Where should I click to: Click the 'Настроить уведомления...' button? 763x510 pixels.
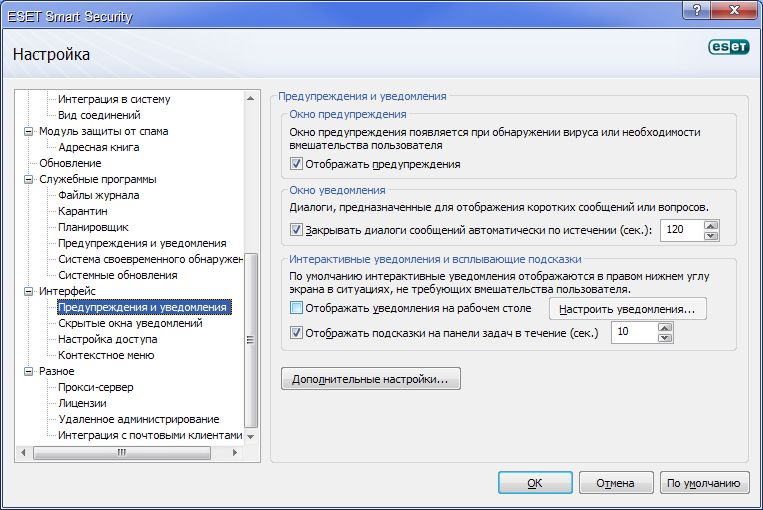(x=628, y=309)
